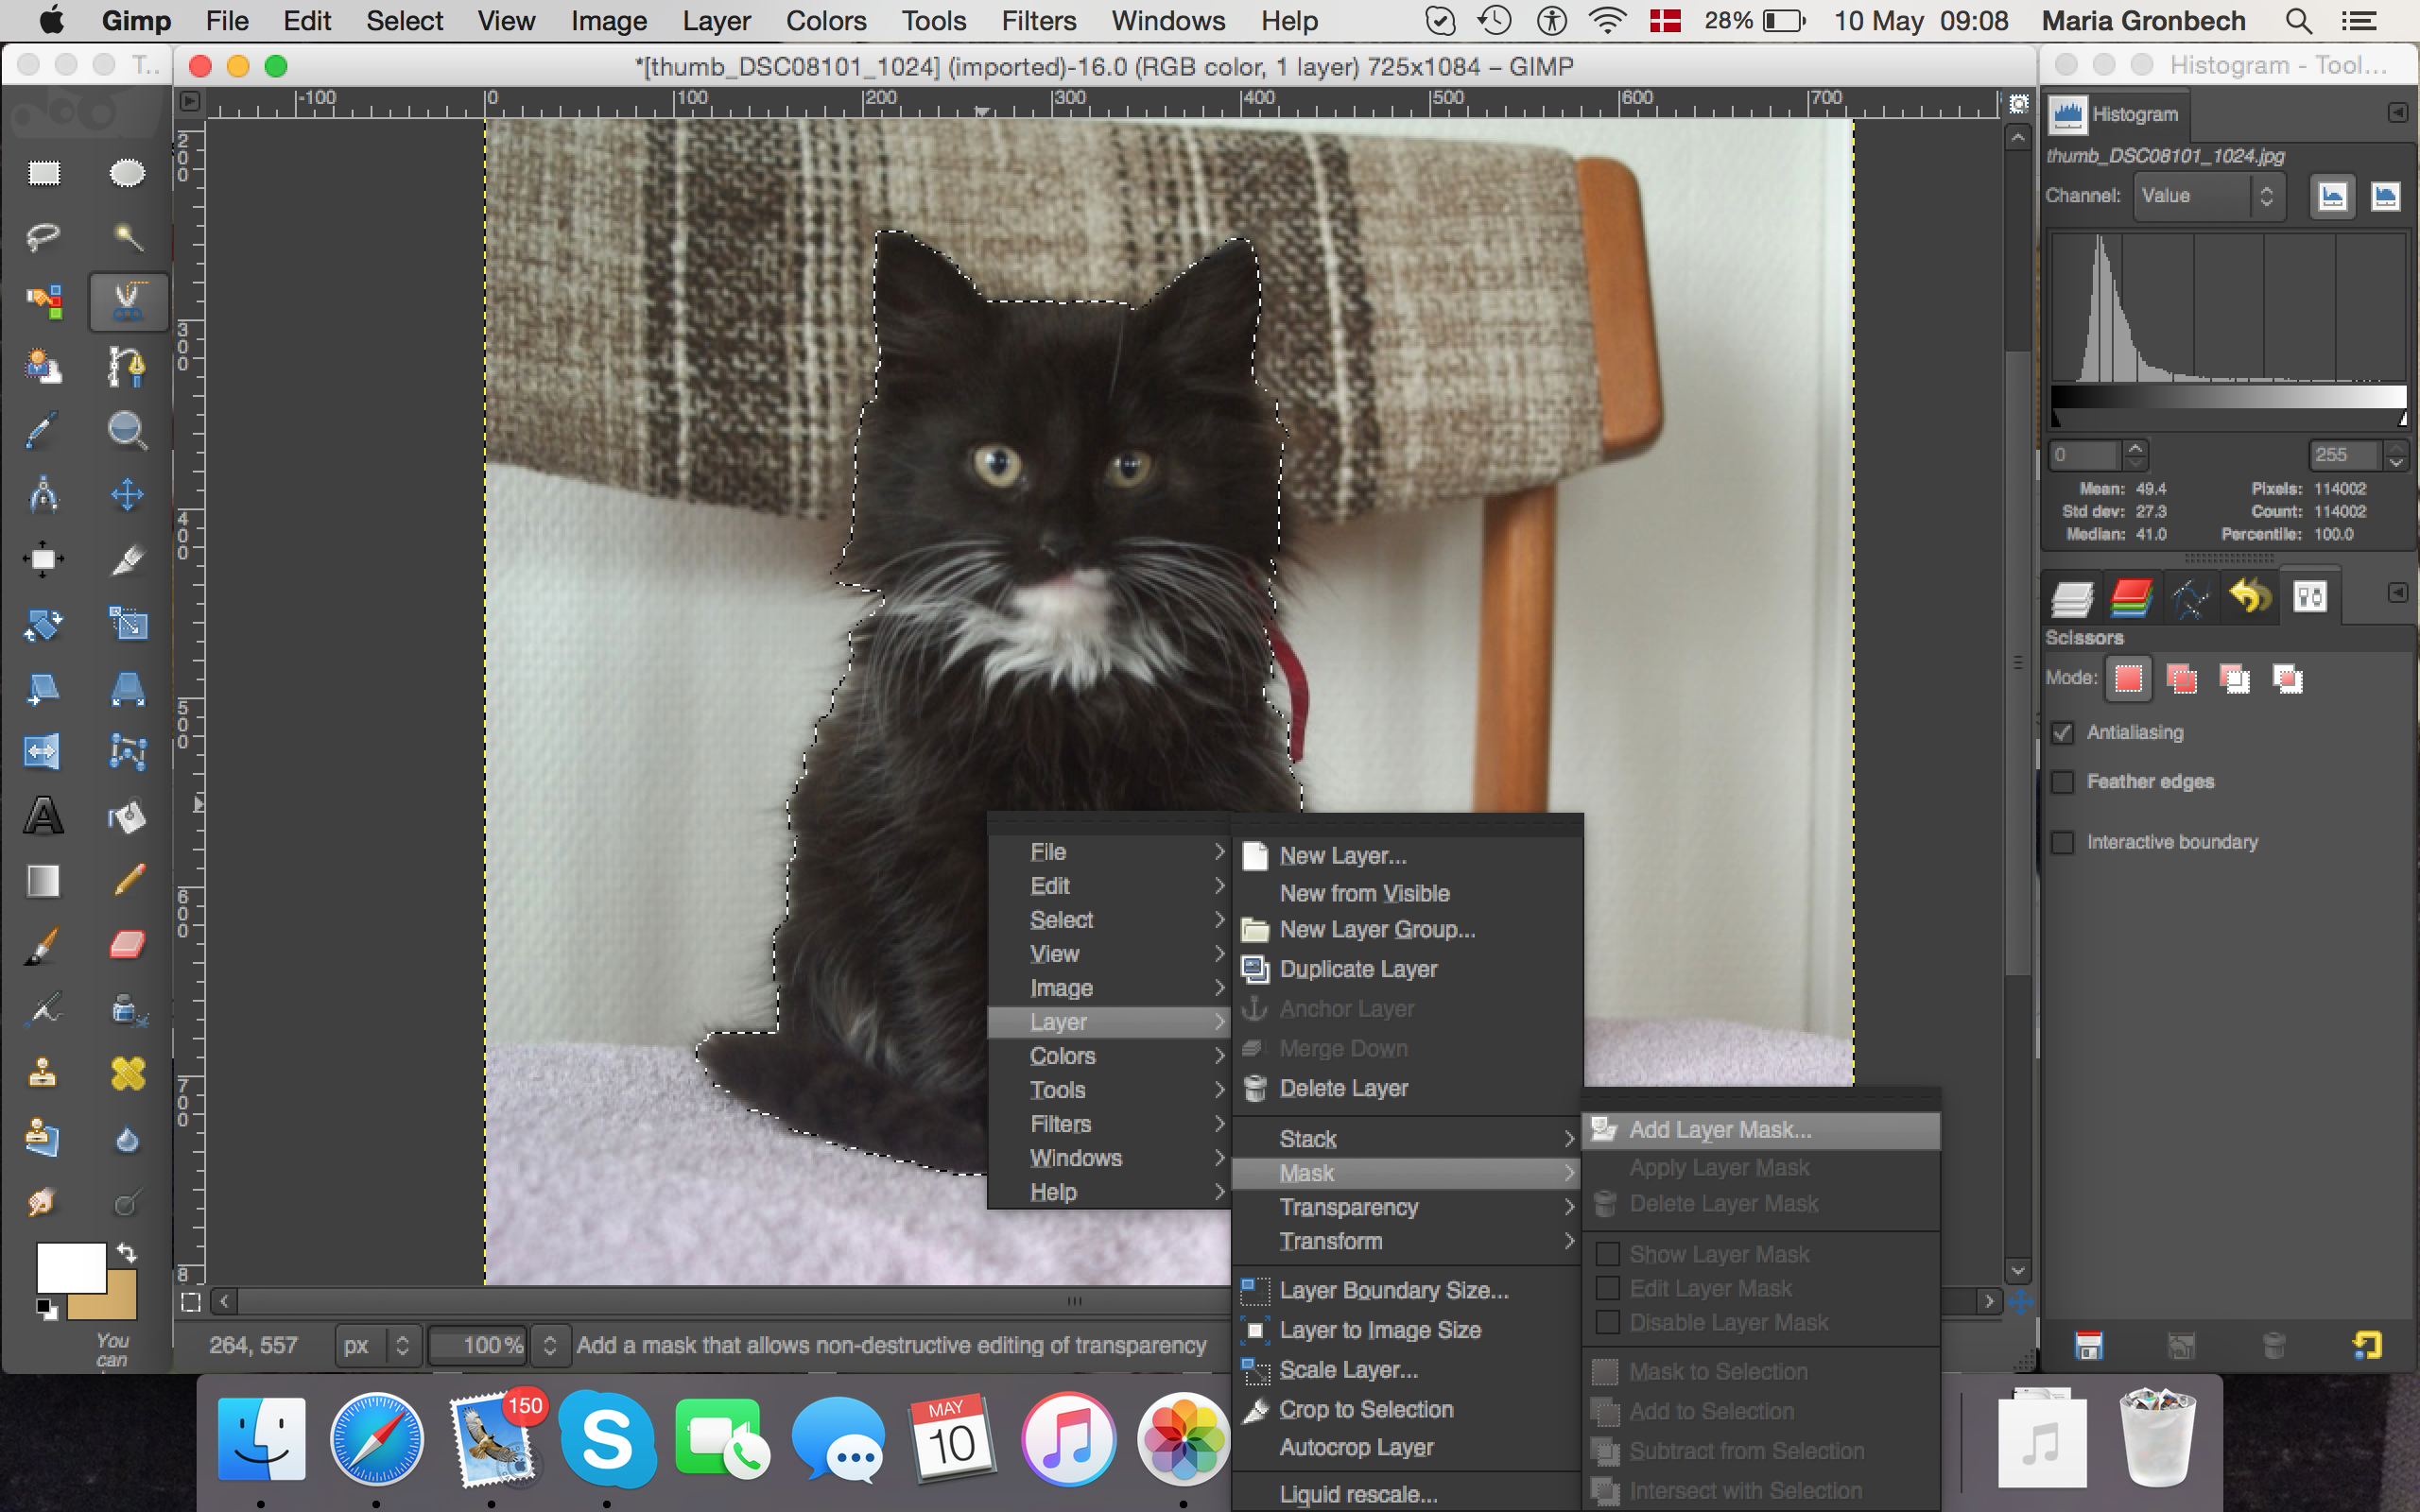The height and width of the screenshot is (1512, 2420).
Task: Choose the Text tool
Action: (43, 817)
